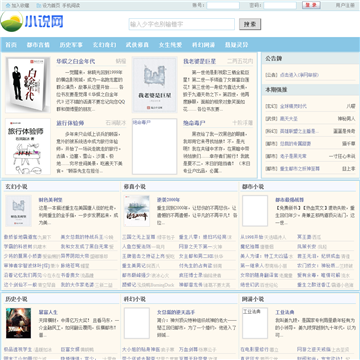Click the cover thumbnail under 玄幻小说
The width and height of the screenshot is (360, 360).
tap(18, 211)
